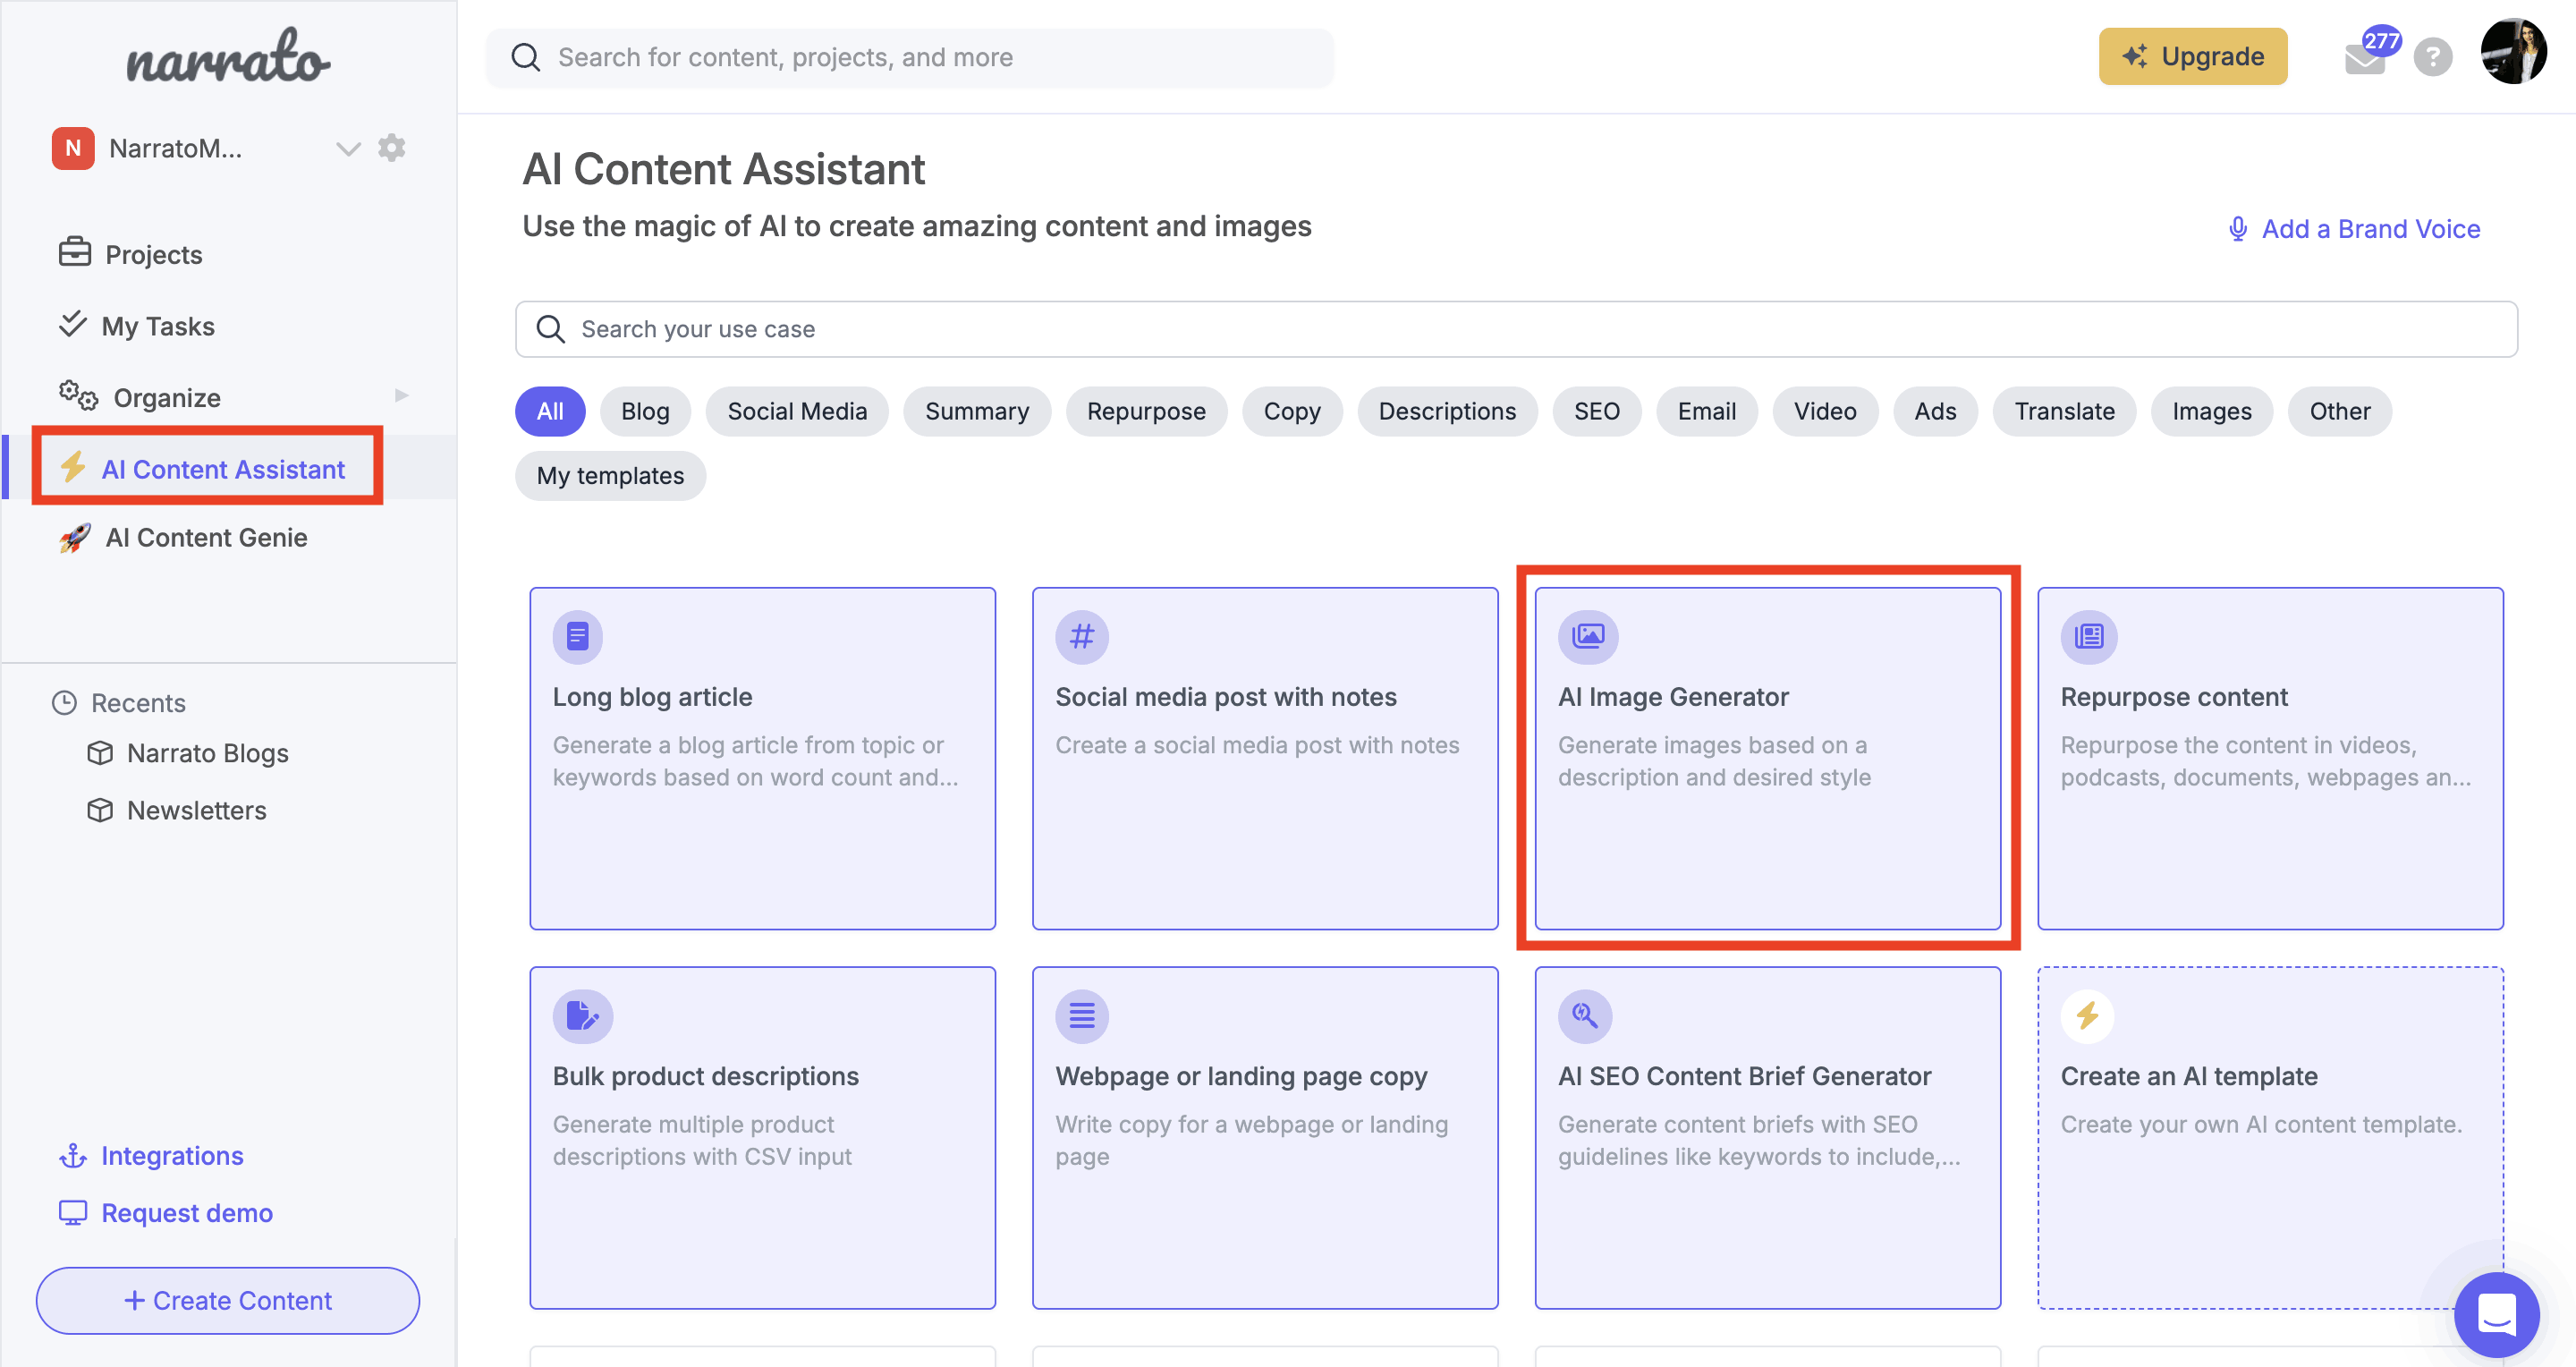Select the Images filter chip
The image size is (2576, 1367).
pyautogui.click(x=2212, y=411)
